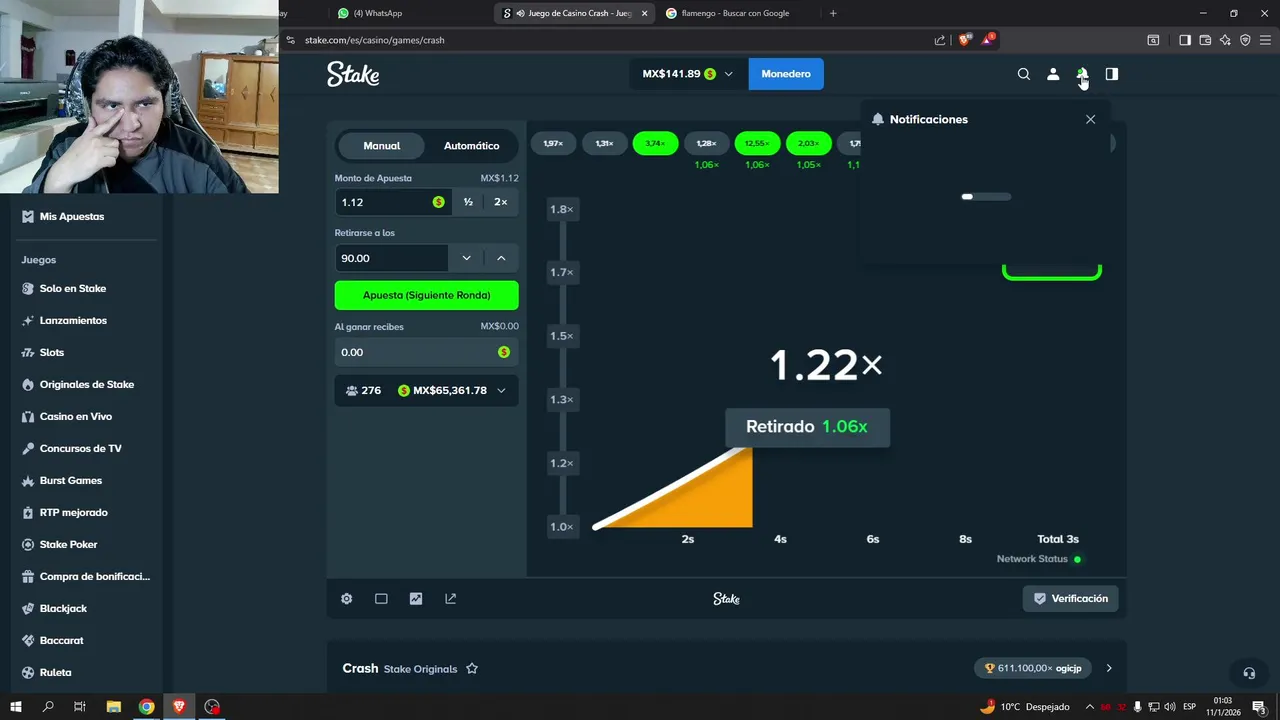1280x720 pixels.
Task: Open game settings gear icon
Action: [x=347, y=599]
